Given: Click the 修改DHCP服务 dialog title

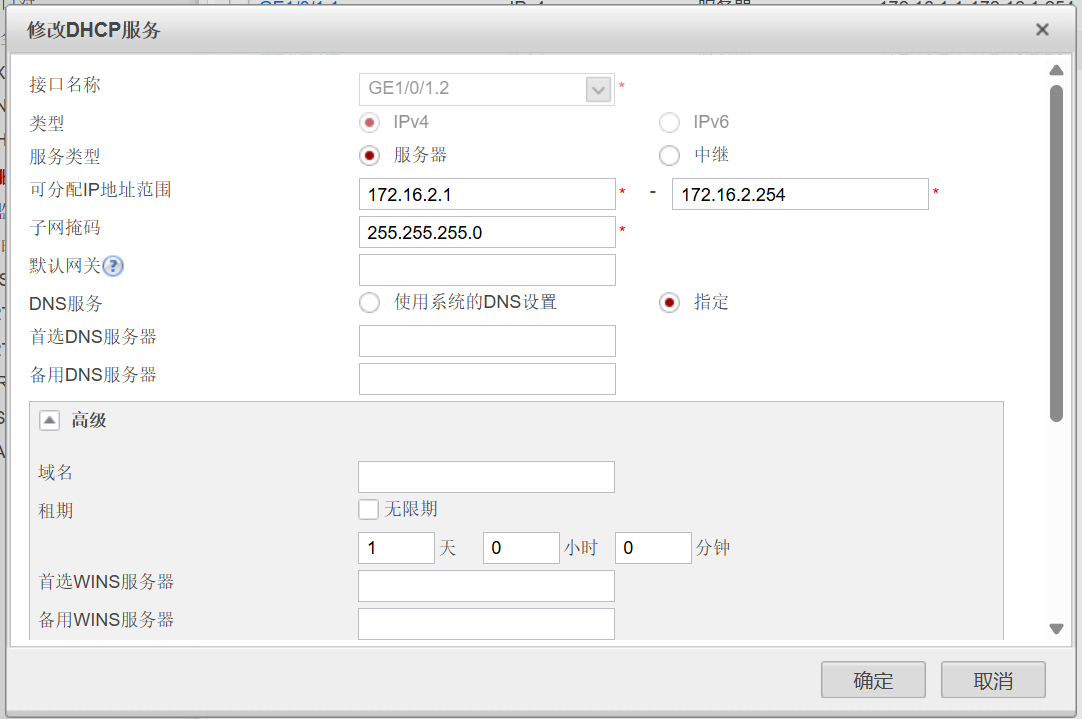Looking at the screenshot, I should [94, 30].
